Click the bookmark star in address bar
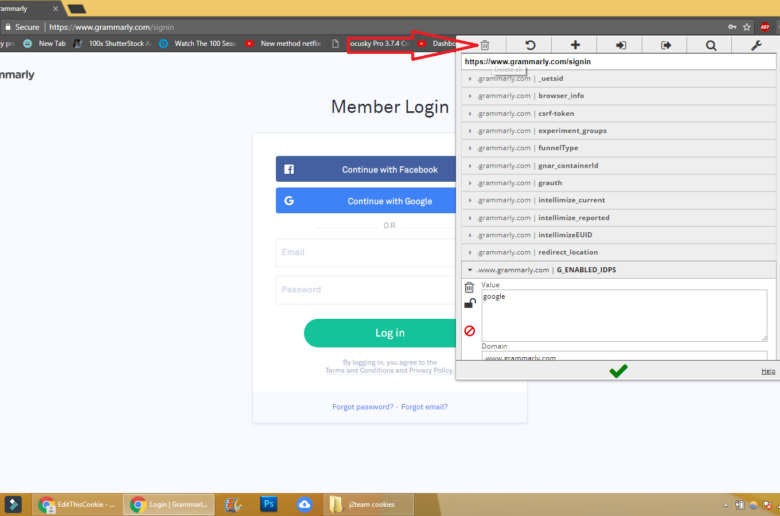 coord(747,27)
